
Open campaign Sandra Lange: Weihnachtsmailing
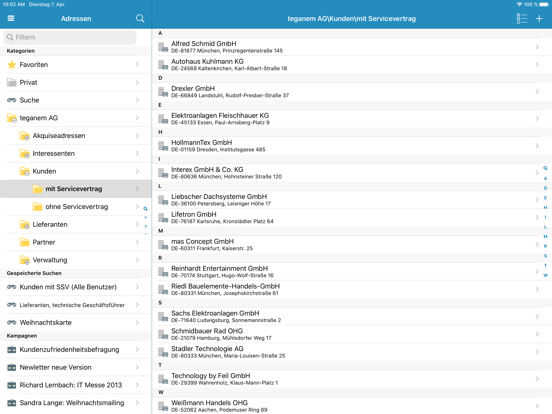pyautogui.click(x=76, y=403)
